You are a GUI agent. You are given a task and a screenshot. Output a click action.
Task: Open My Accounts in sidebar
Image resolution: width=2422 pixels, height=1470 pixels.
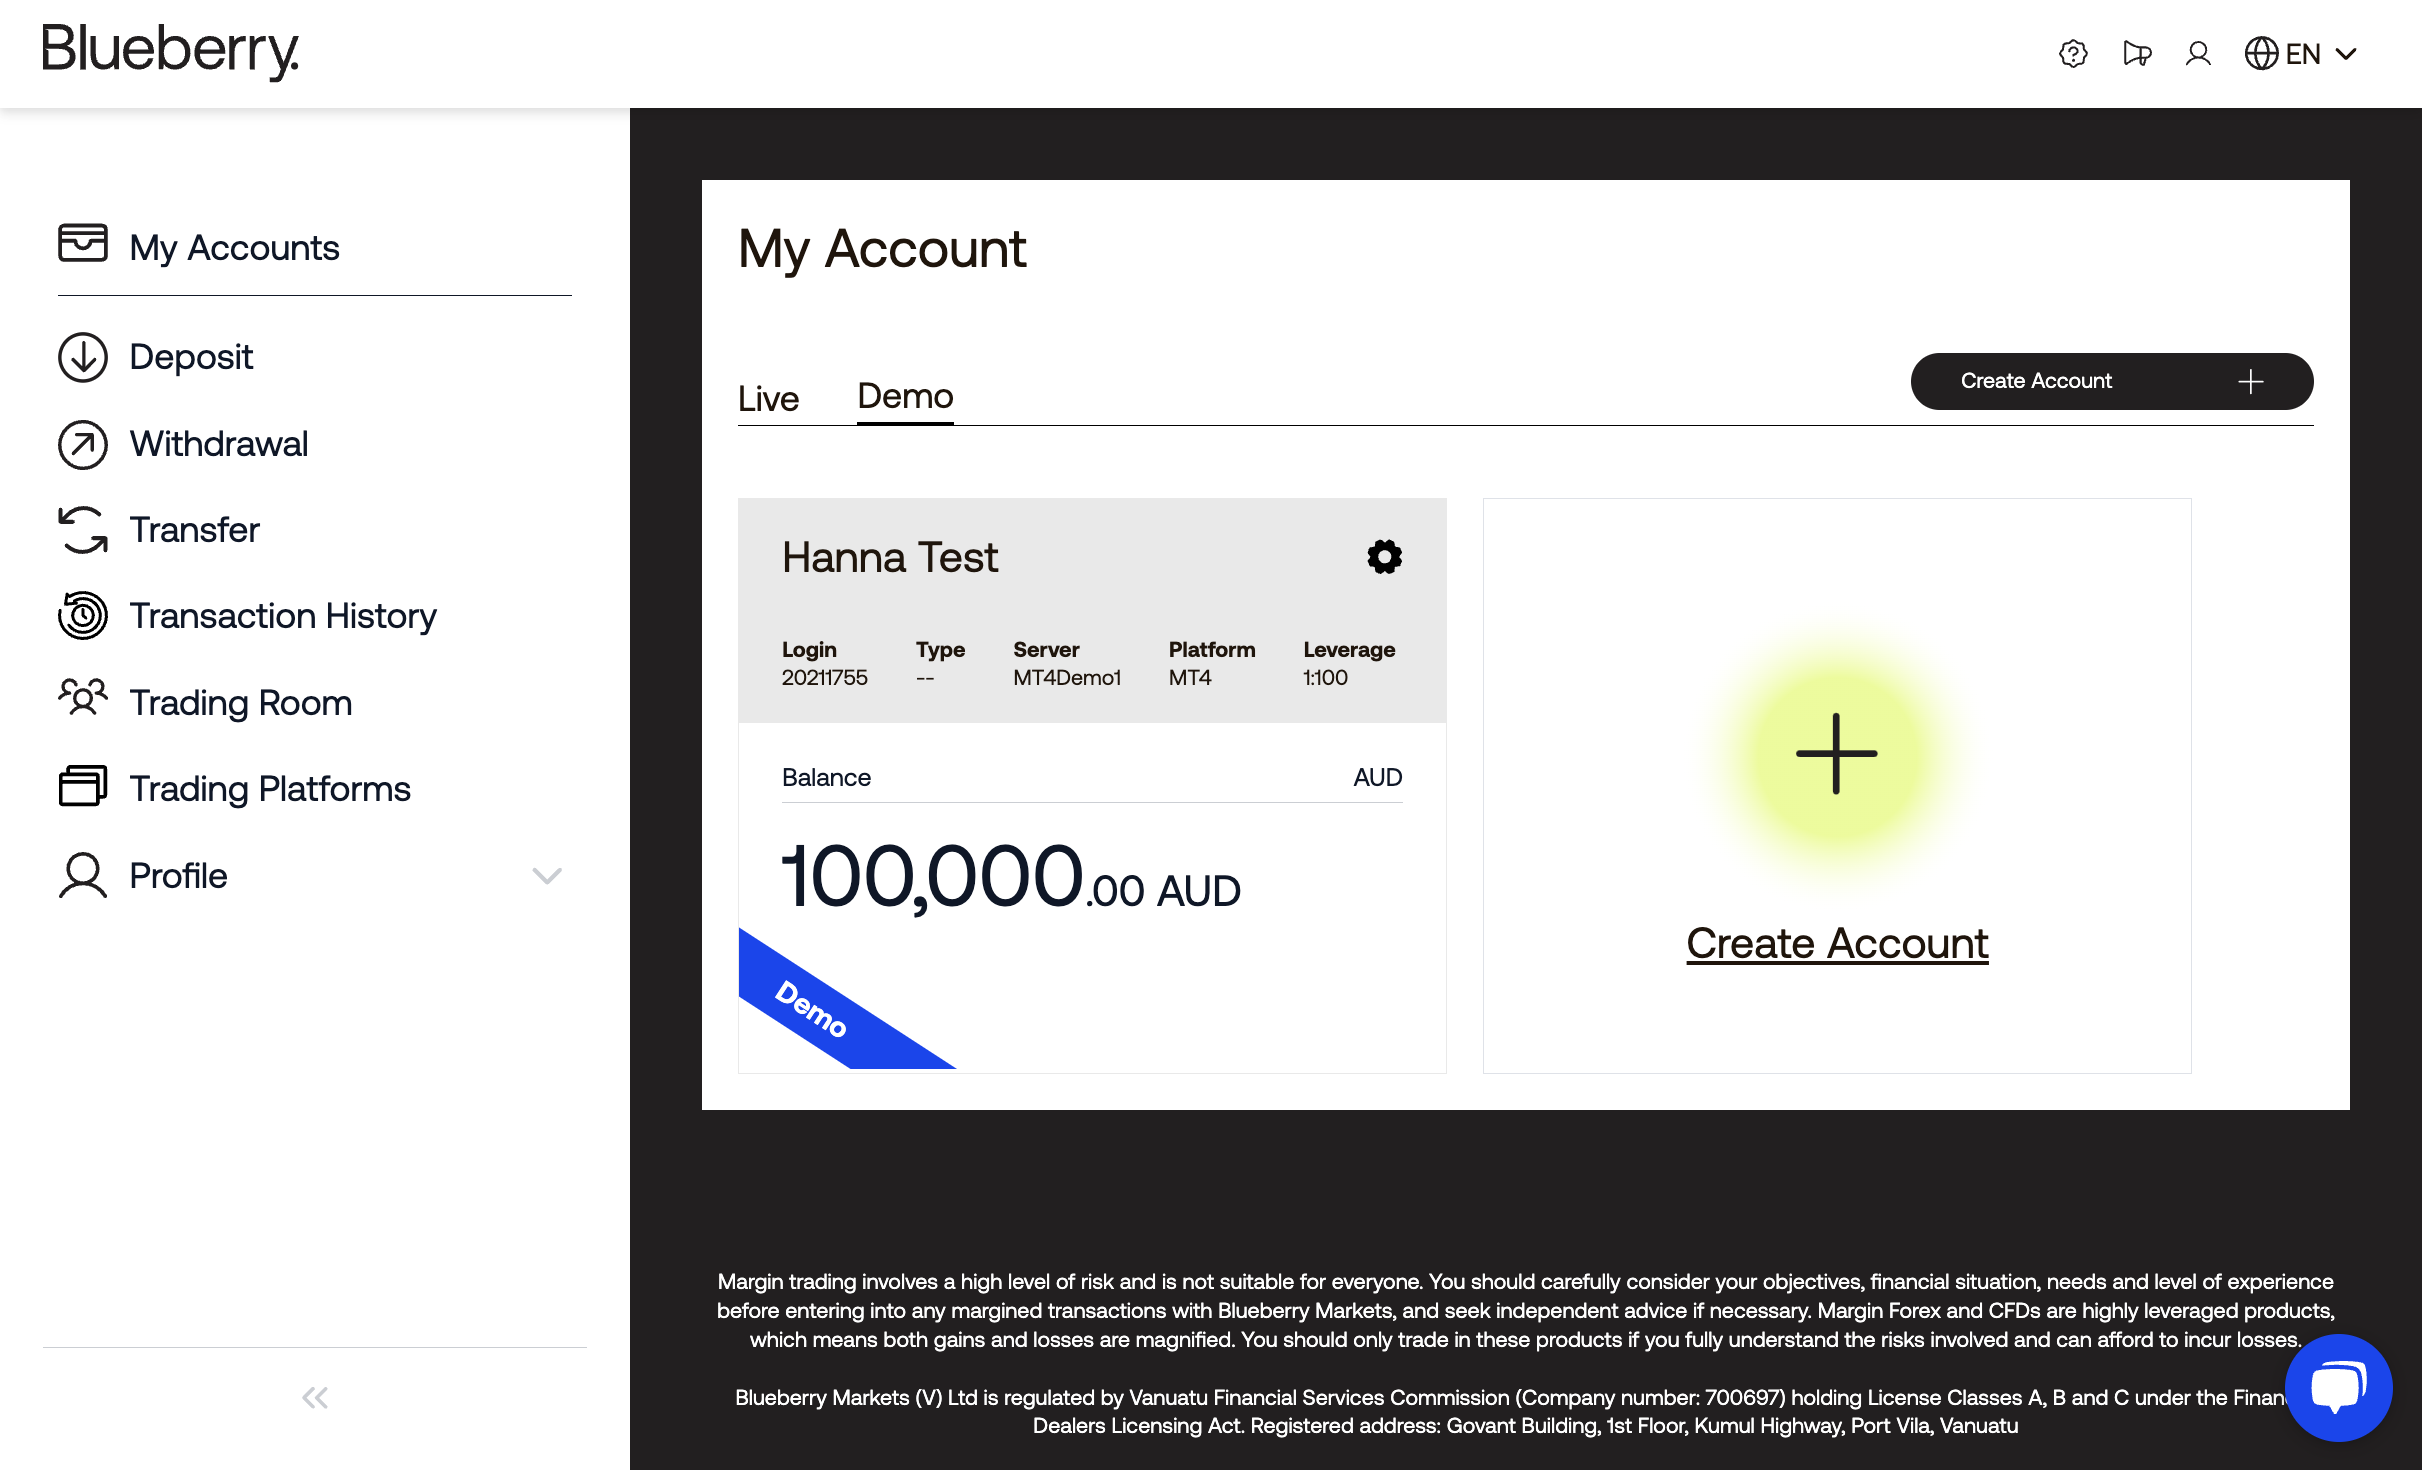[x=234, y=248]
